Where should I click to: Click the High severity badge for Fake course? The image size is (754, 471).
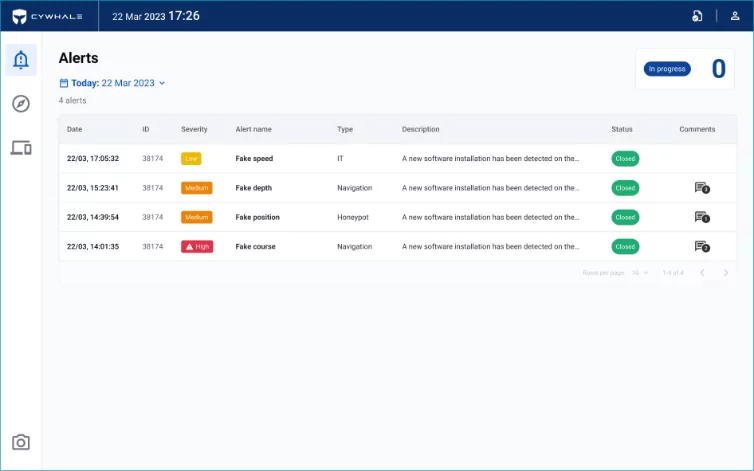(197, 246)
